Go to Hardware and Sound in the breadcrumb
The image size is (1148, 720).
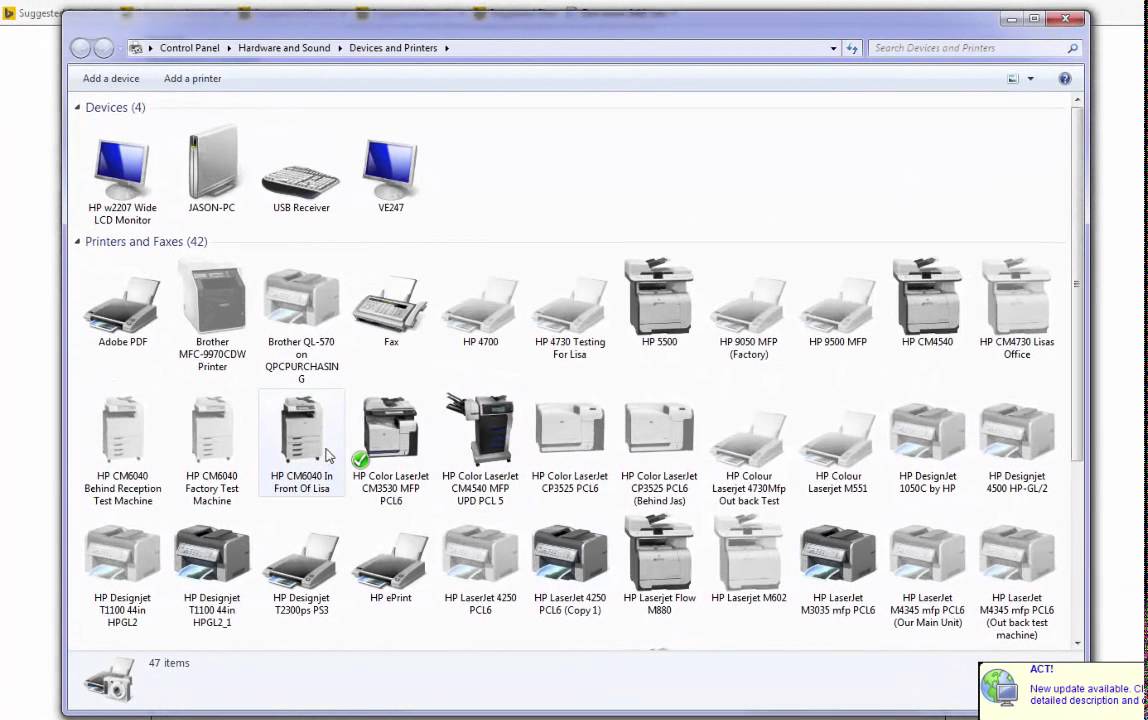(x=284, y=48)
